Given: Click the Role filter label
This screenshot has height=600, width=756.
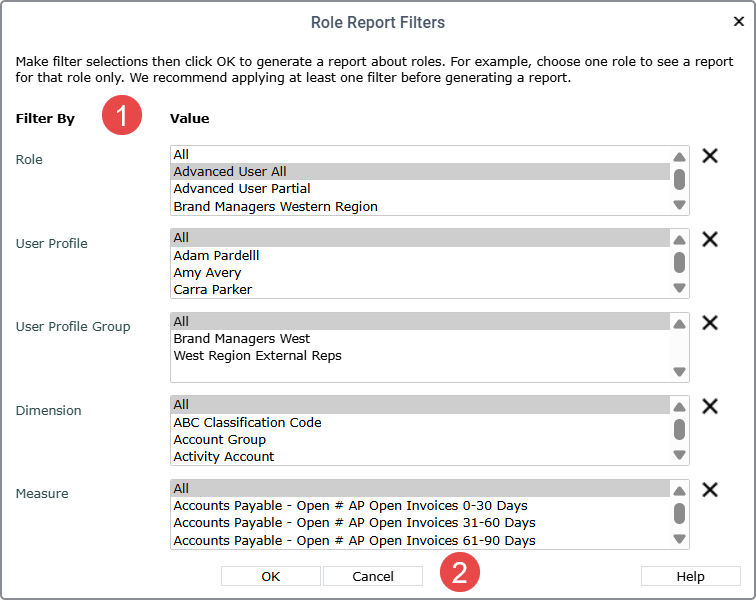Looking at the screenshot, I should [x=29, y=160].
